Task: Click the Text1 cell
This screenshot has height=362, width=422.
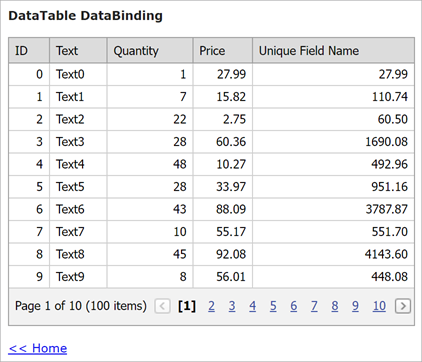Action: pyautogui.click(x=78, y=97)
